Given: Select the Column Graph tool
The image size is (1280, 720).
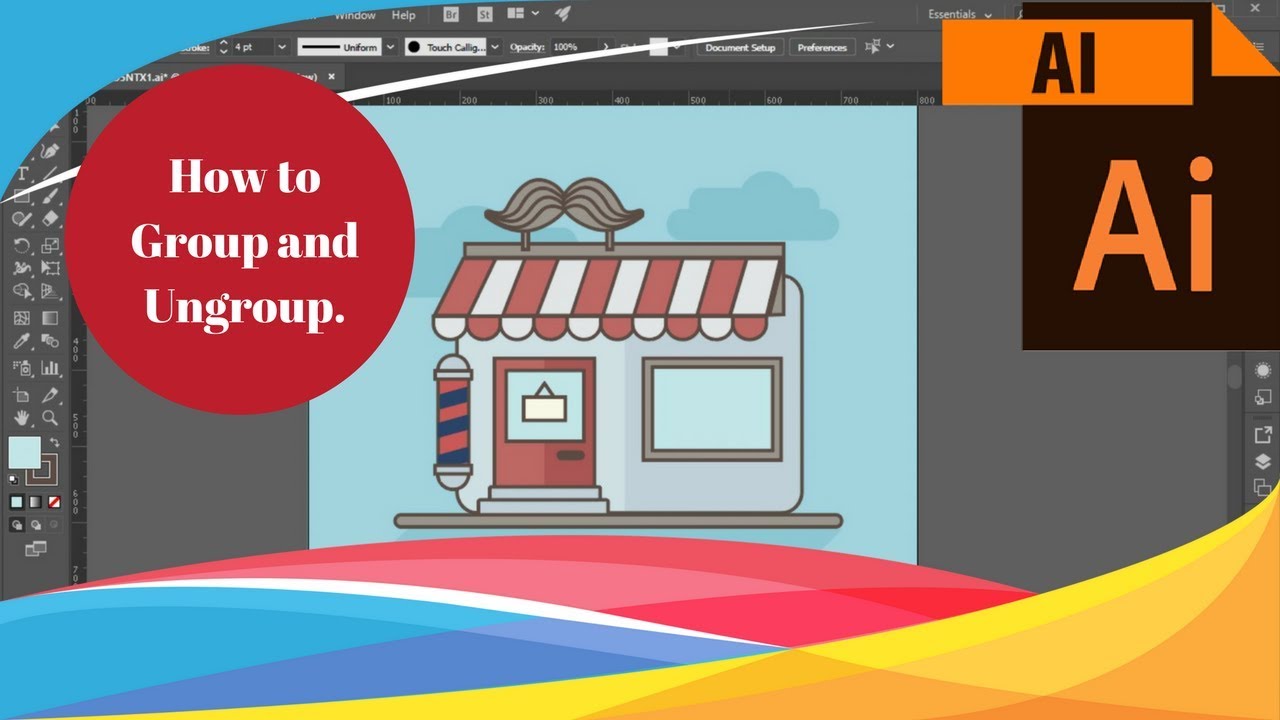Looking at the screenshot, I should click(49, 368).
